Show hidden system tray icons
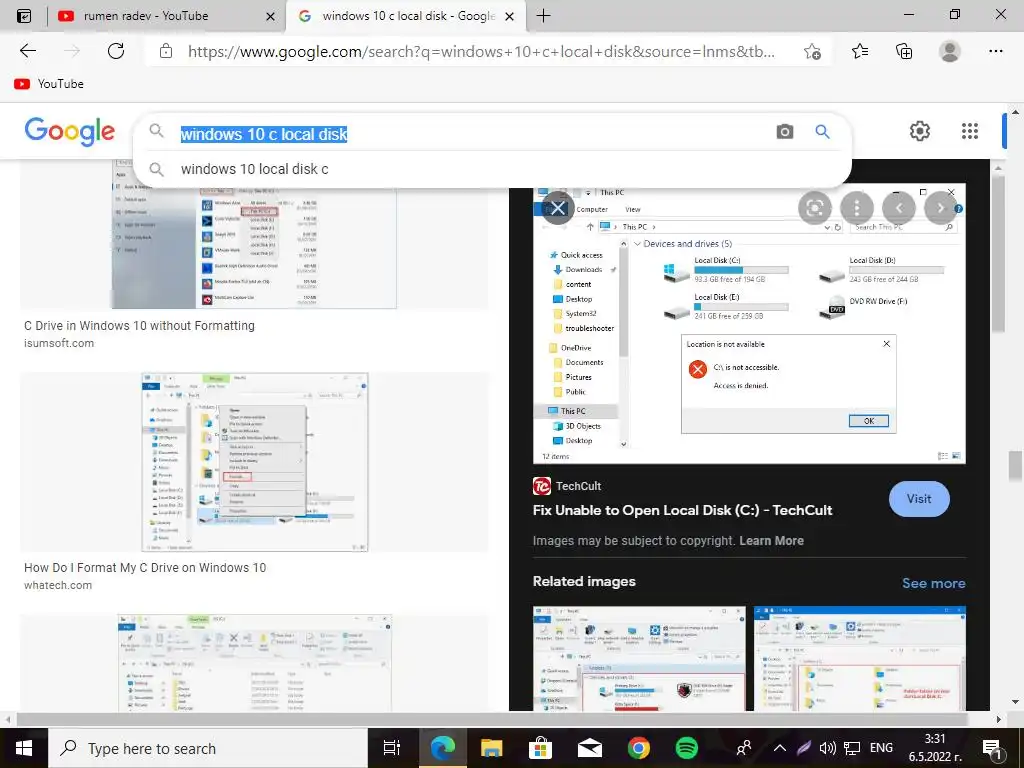 tap(780, 748)
